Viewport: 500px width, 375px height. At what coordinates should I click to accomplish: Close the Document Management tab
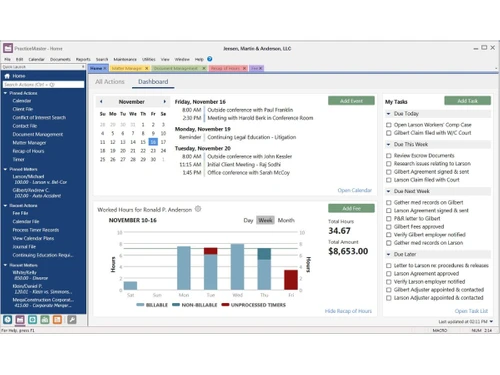tap(204, 68)
